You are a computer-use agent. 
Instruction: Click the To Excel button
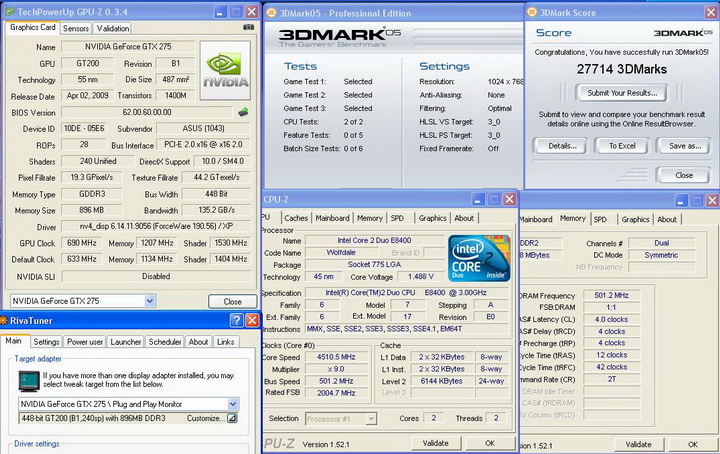tap(622, 146)
